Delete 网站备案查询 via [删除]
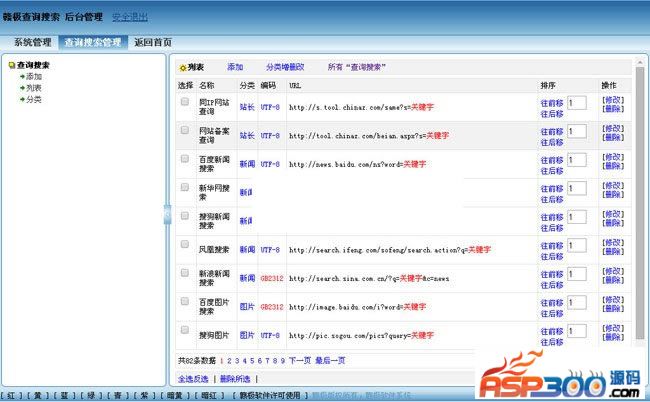650x402 pixels. (613, 138)
